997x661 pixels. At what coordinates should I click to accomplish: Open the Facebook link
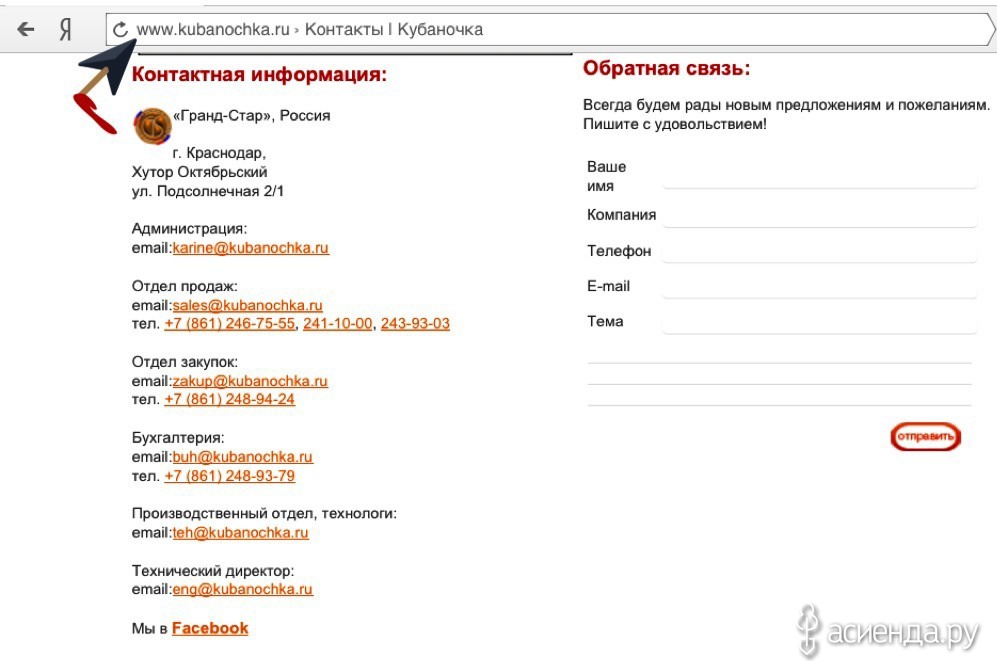point(210,628)
